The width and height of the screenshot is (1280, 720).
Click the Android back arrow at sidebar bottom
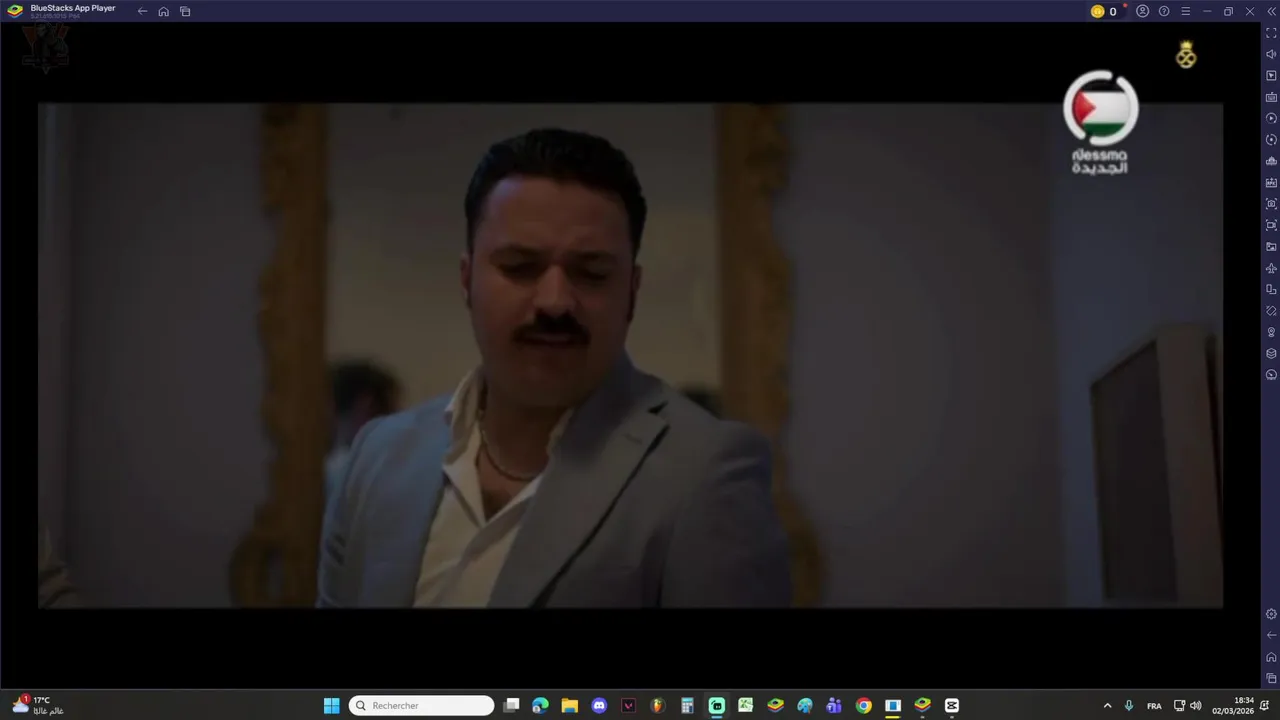[1271, 636]
